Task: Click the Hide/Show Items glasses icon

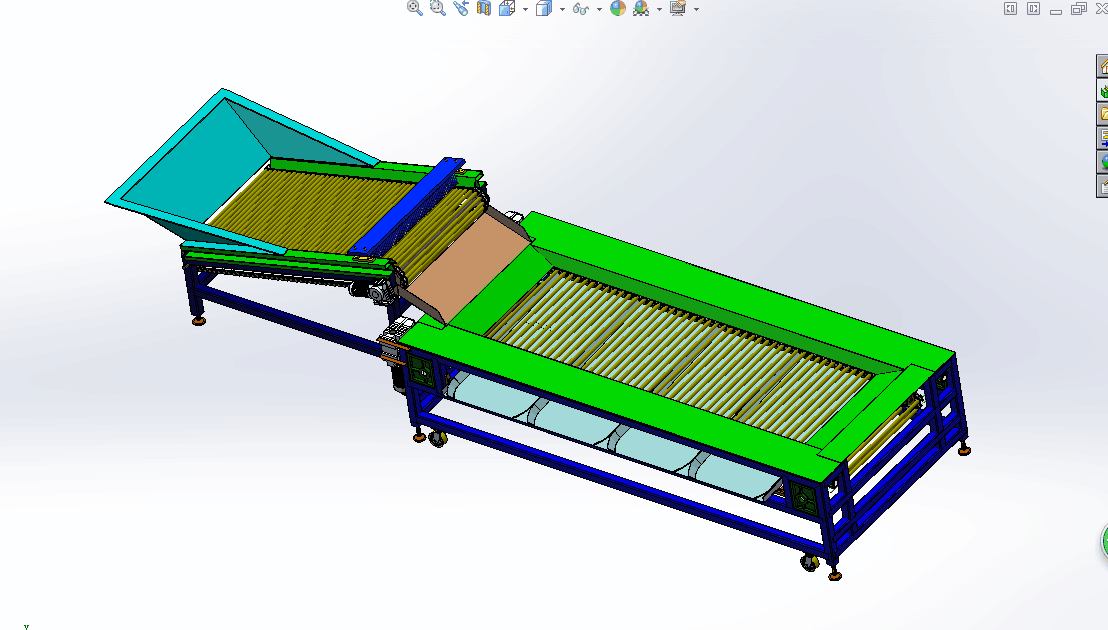Action: click(x=581, y=8)
